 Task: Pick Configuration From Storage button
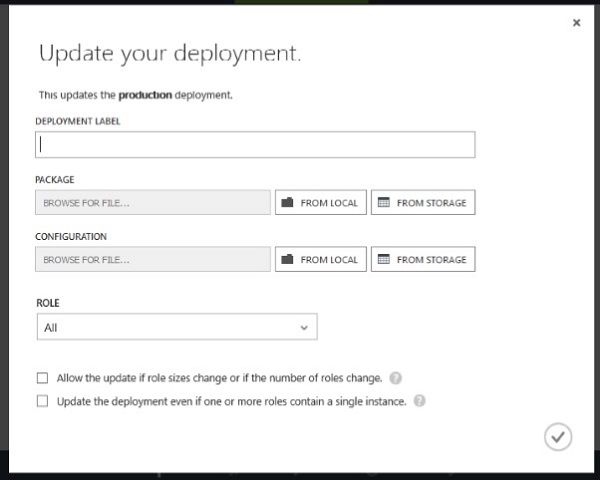pos(423,260)
